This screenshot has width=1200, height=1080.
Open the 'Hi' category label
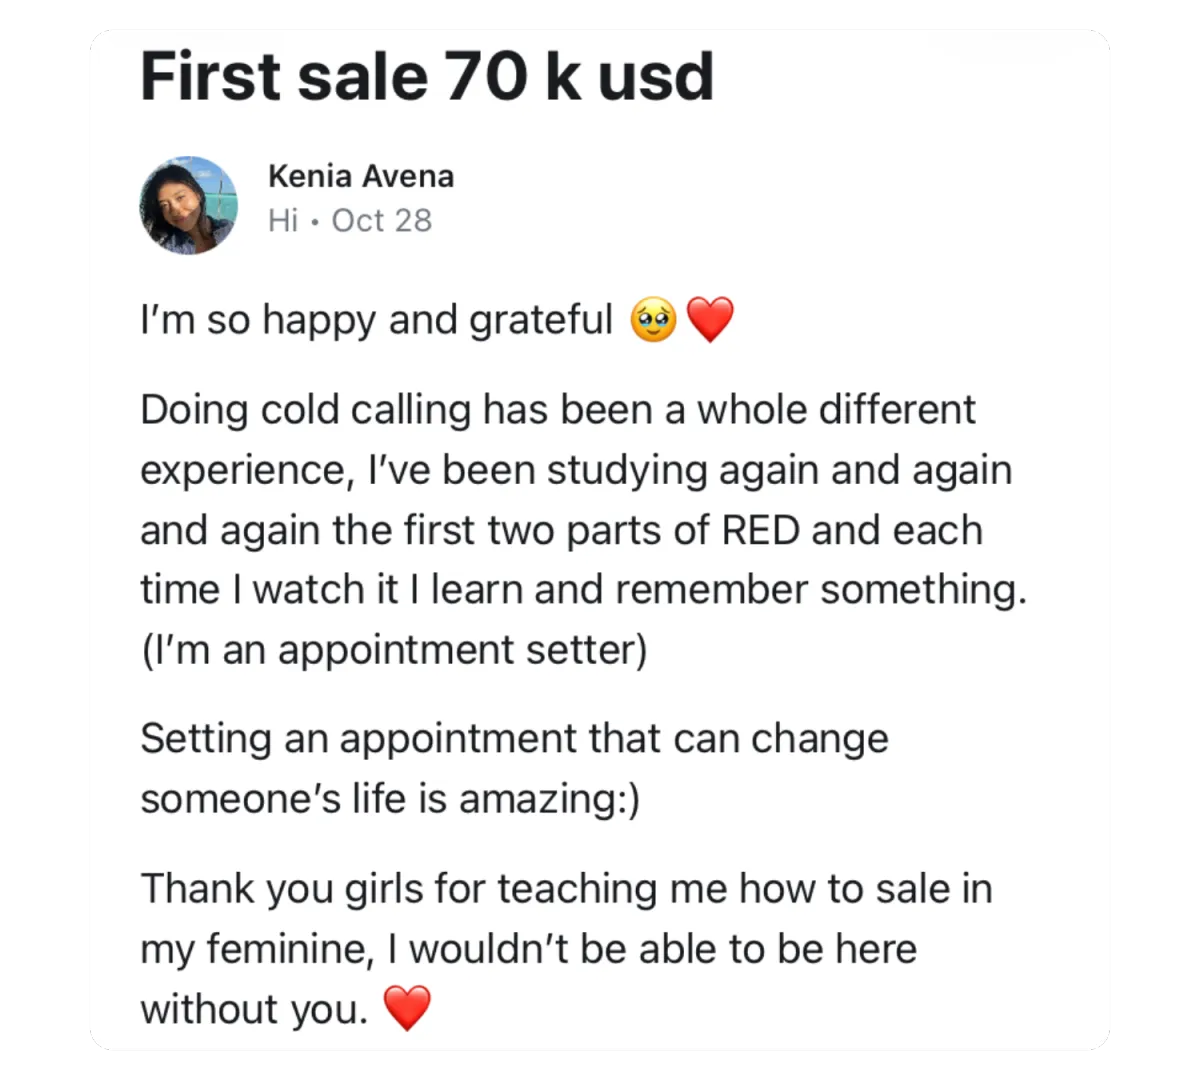pos(283,220)
